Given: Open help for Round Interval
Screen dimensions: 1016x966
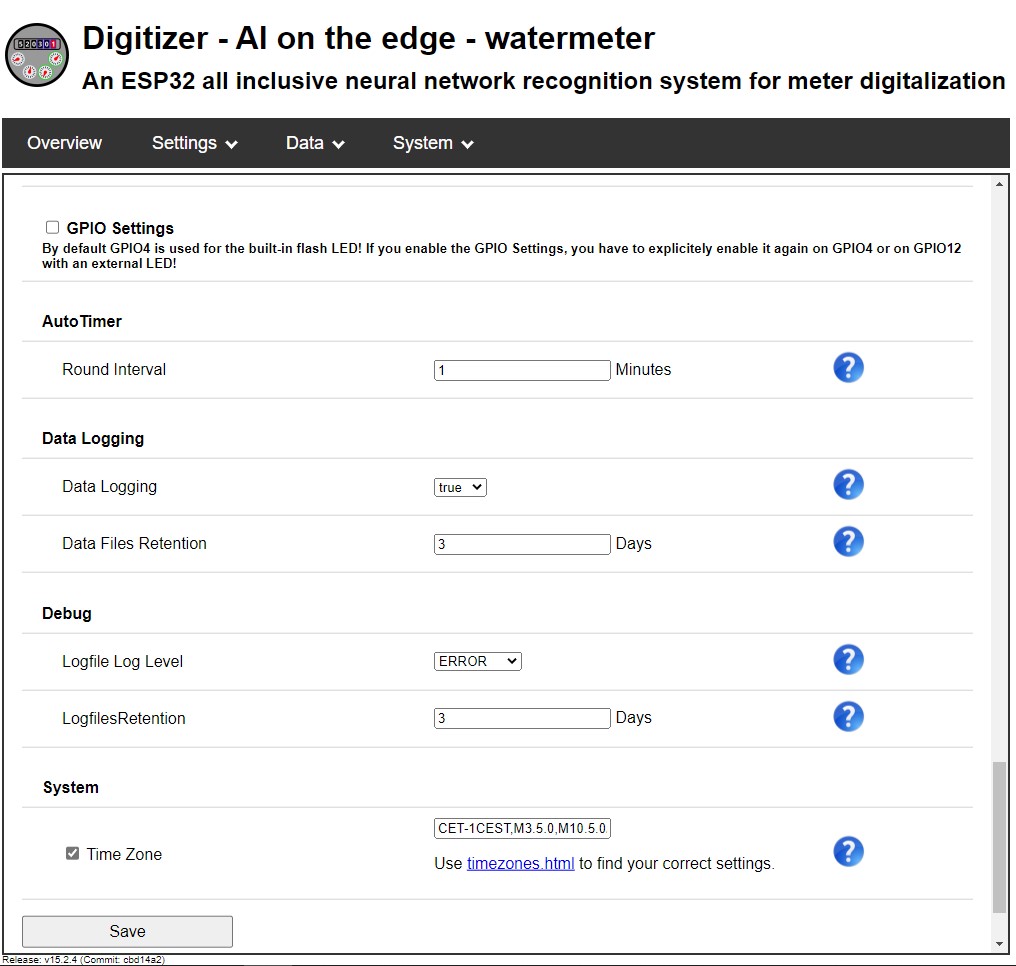Looking at the screenshot, I should click(x=848, y=368).
